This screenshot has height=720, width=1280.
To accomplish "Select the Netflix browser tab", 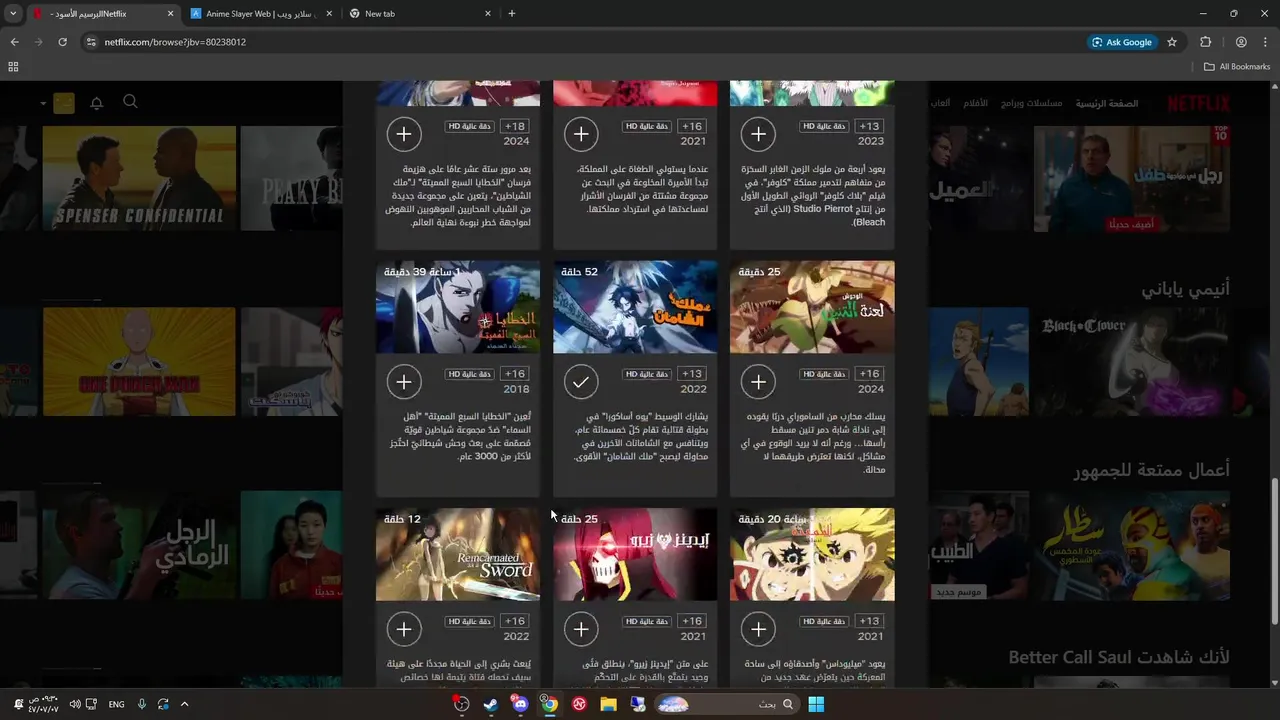I will point(102,14).
